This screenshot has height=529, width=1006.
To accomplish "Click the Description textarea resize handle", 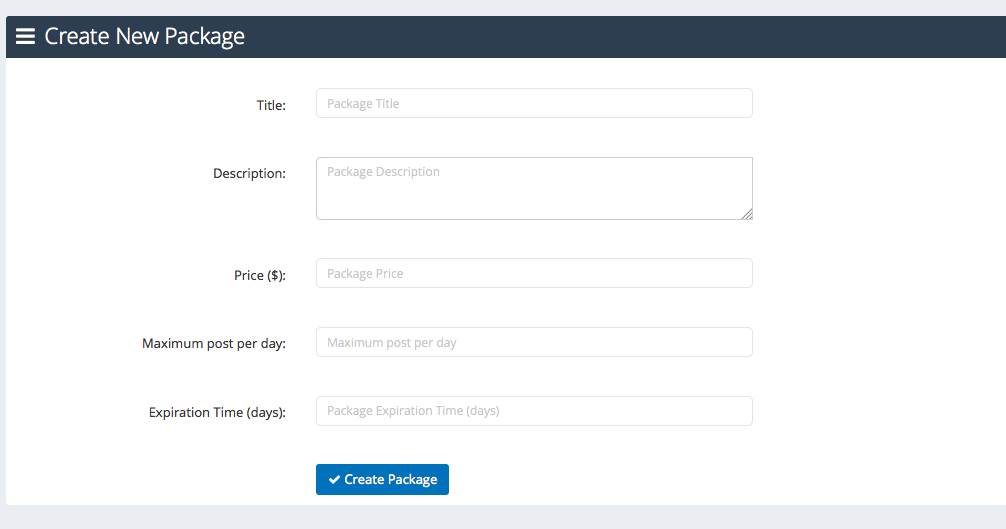I will click(x=747, y=214).
